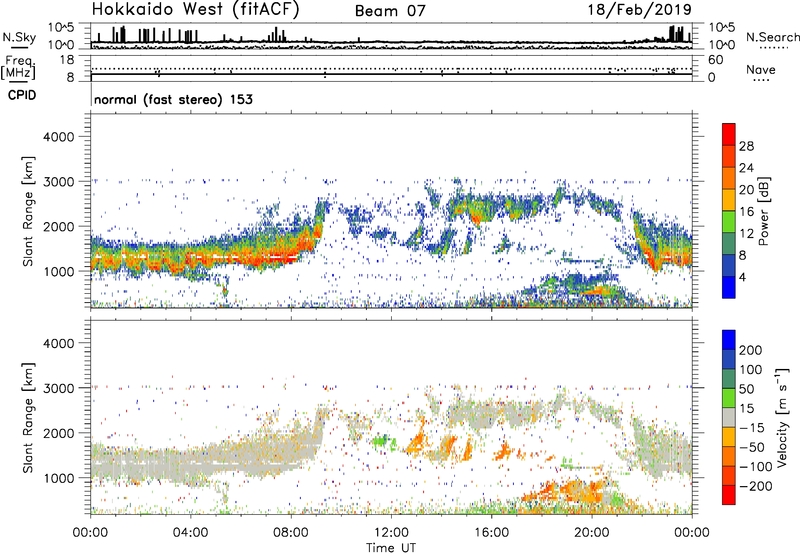
Task: Click the '60' Nave axis value
Action: (715, 60)
